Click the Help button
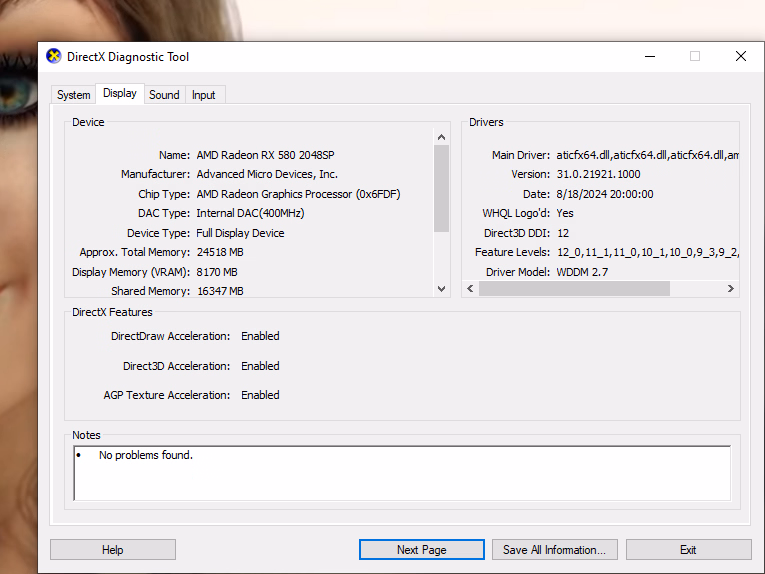 (113, 550)
